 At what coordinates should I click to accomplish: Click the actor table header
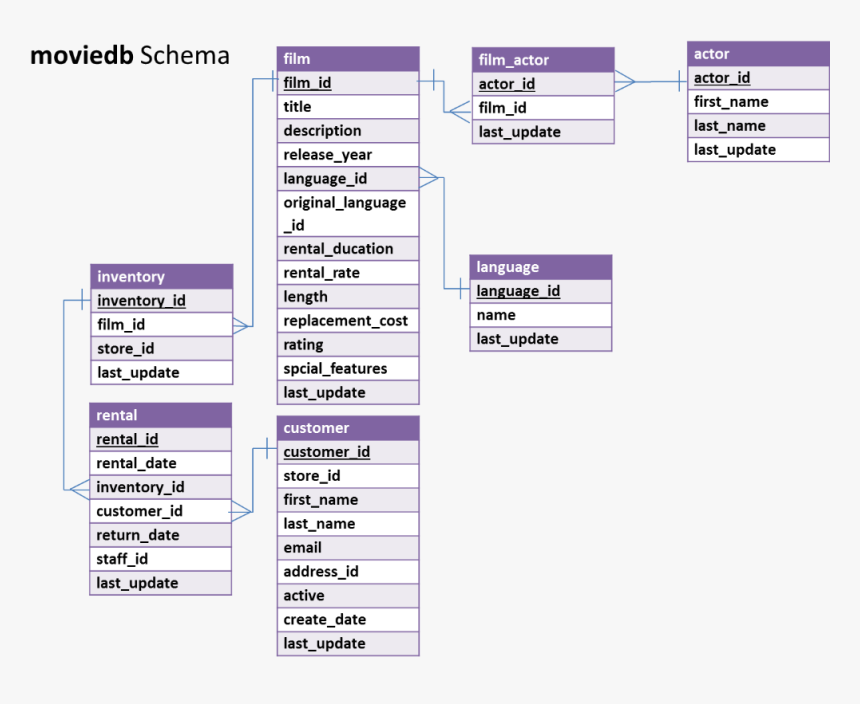(758, 54)
